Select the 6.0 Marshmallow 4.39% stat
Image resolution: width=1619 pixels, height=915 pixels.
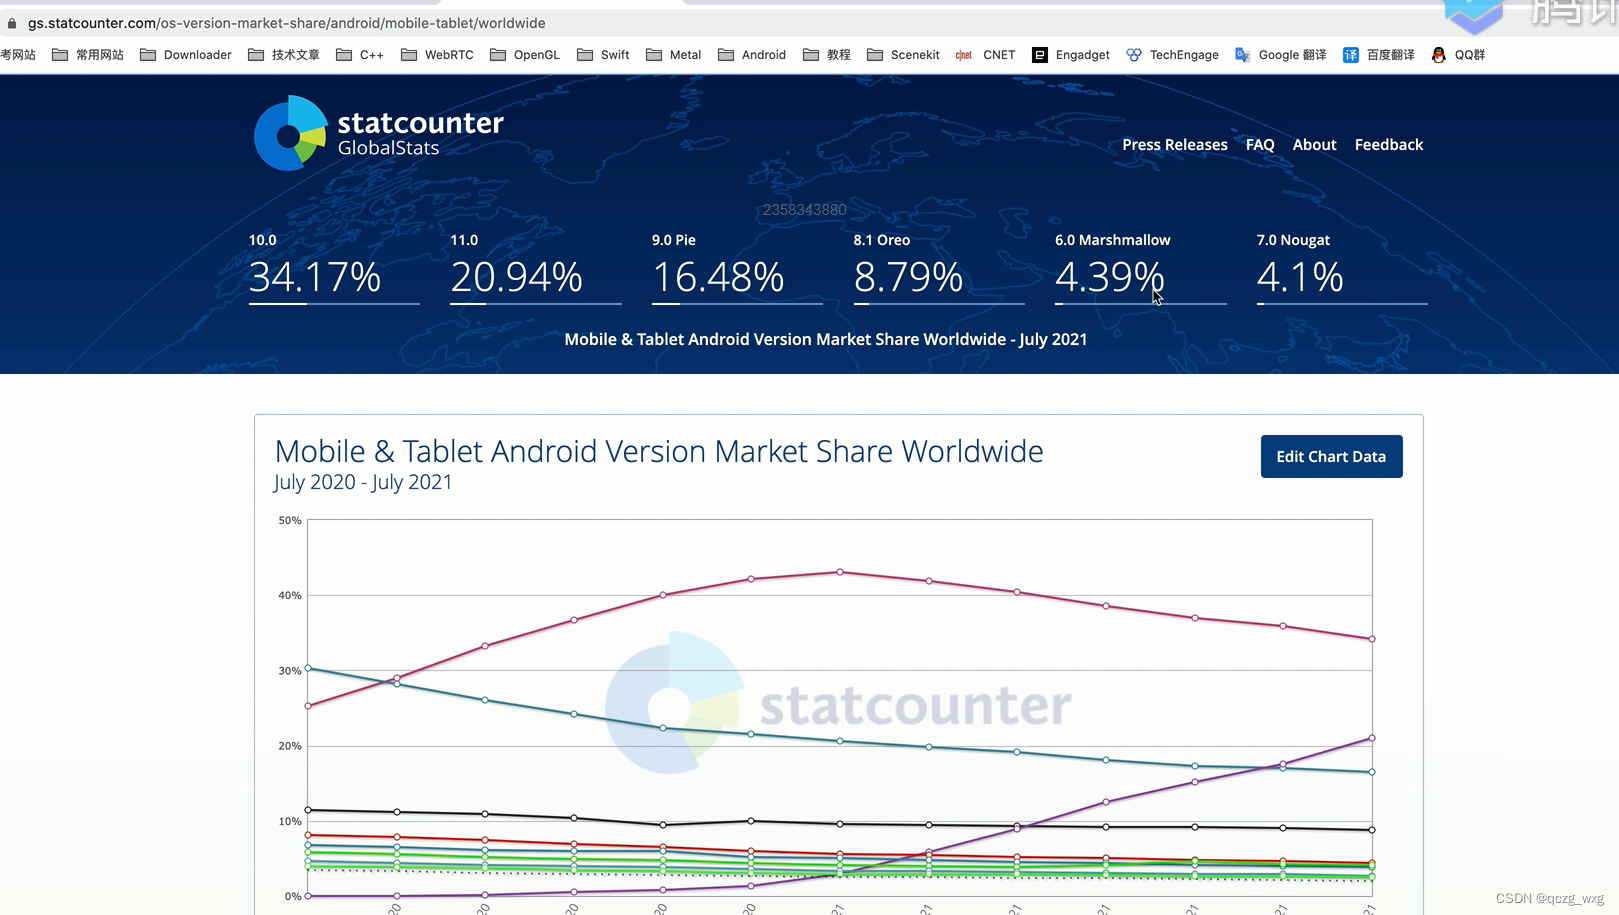[1140, 268]
